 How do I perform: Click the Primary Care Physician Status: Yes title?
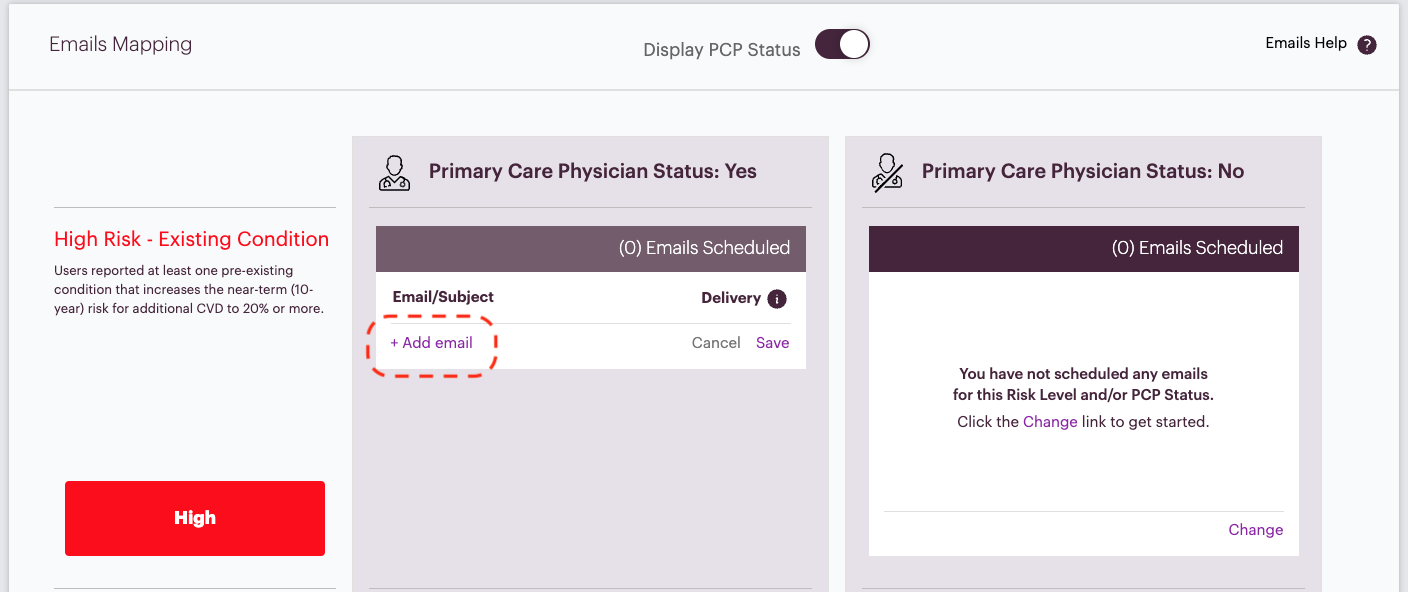(x=593, y=171)
